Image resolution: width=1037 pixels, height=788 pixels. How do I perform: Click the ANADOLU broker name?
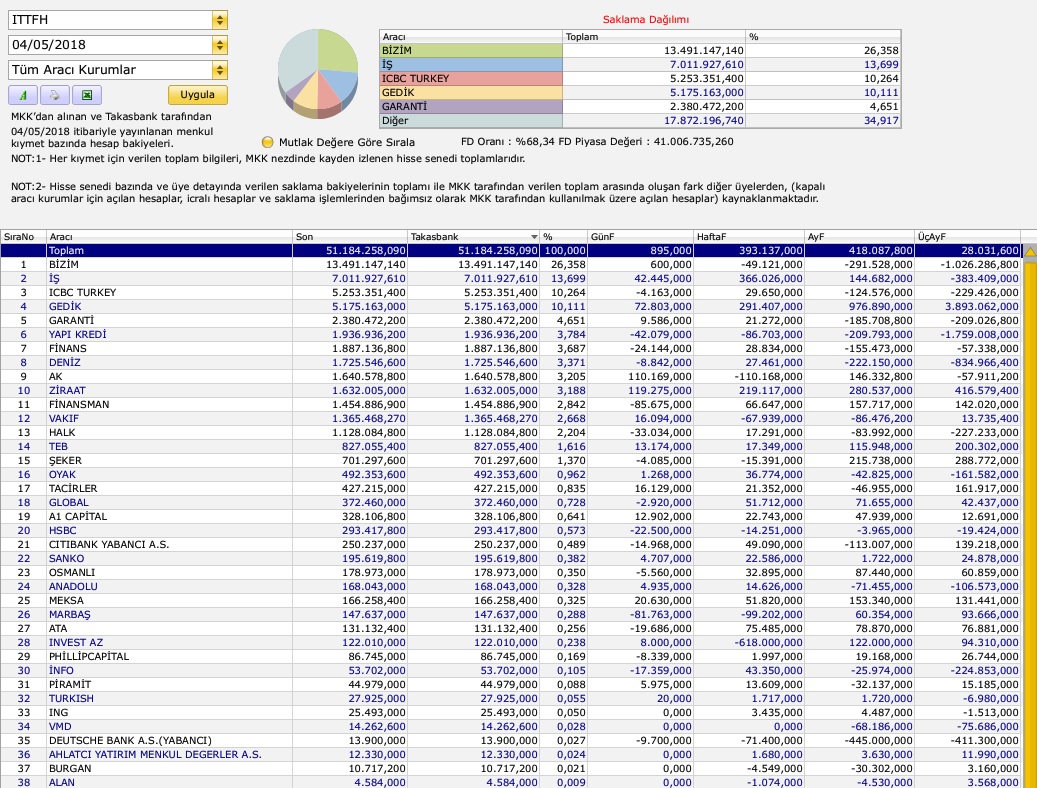pyautogui.click(x=73, y=586)
